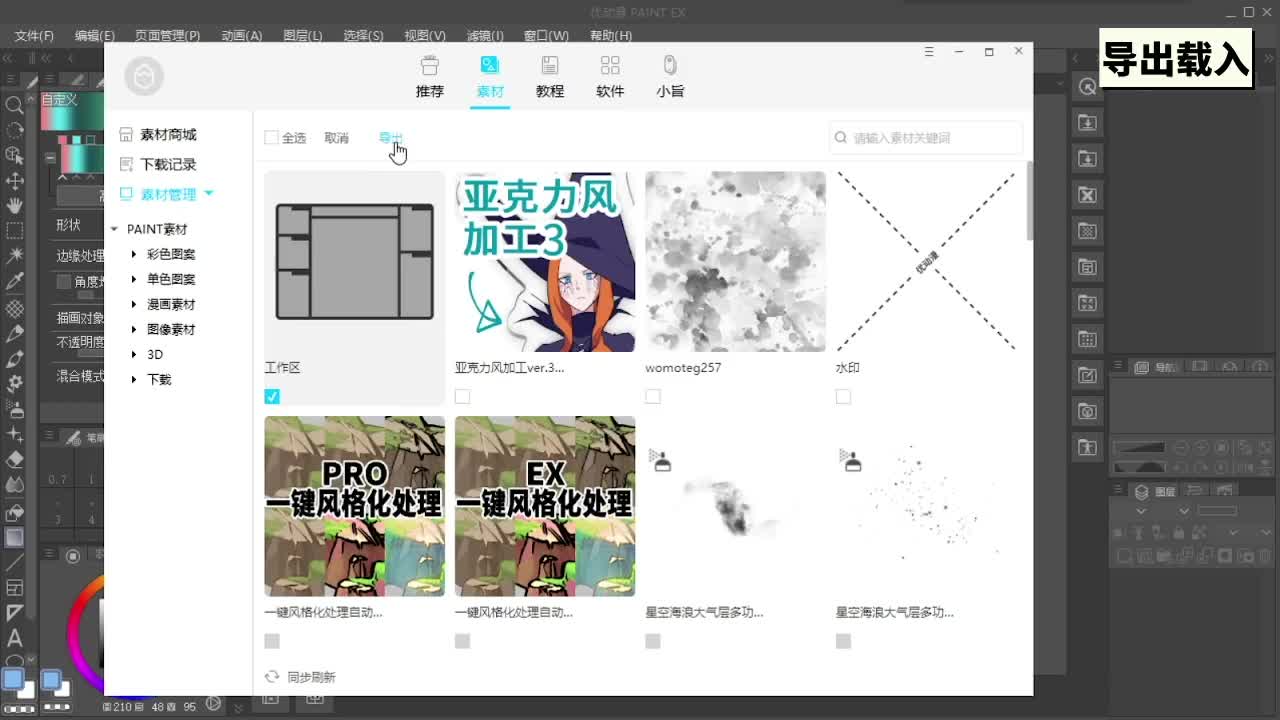Select the rectangular Marquee selection tool
Image resolution: width=1280 pixels, height=720 pixels.
point(15,231)
